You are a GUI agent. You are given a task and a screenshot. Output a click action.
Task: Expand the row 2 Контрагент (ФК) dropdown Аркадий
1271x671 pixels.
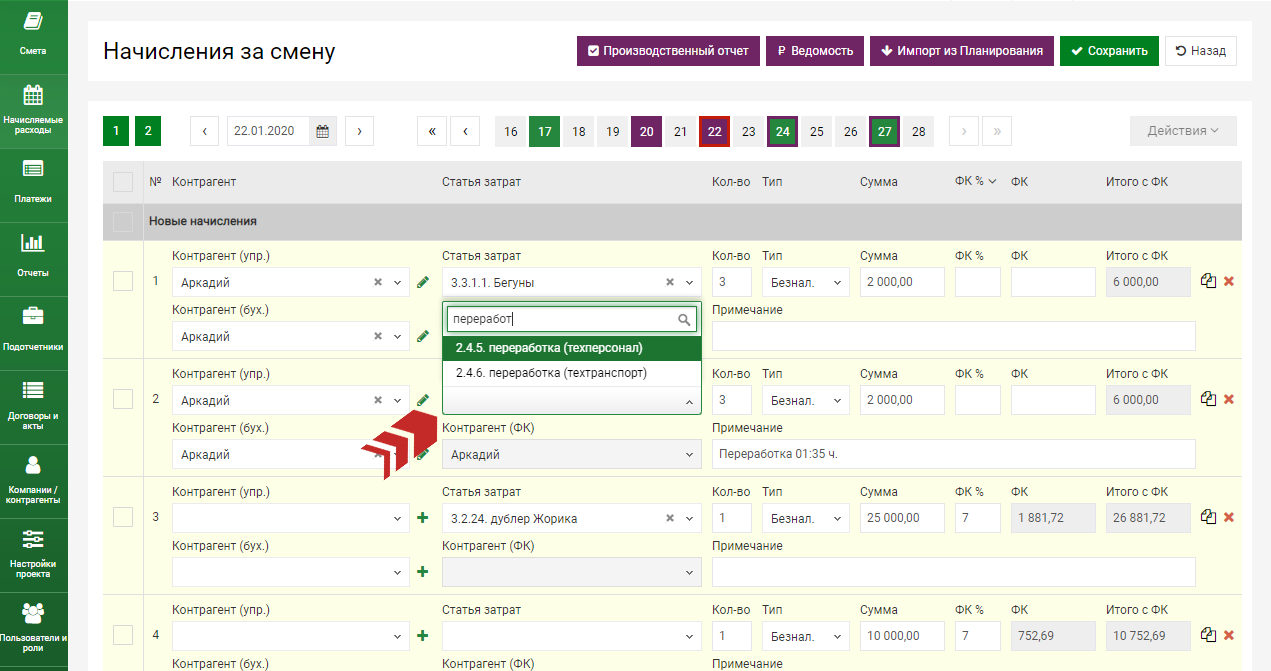(x=572, y=455)
